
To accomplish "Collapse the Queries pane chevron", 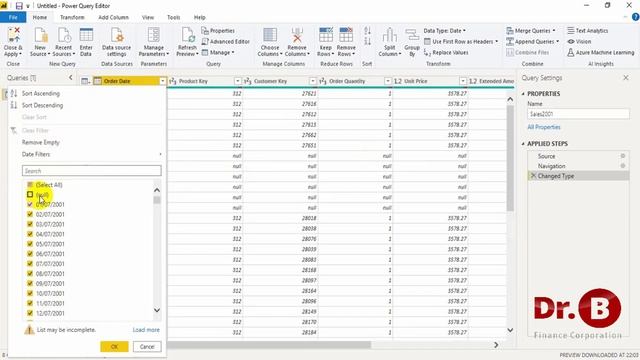I will click(x=71, y=78).
